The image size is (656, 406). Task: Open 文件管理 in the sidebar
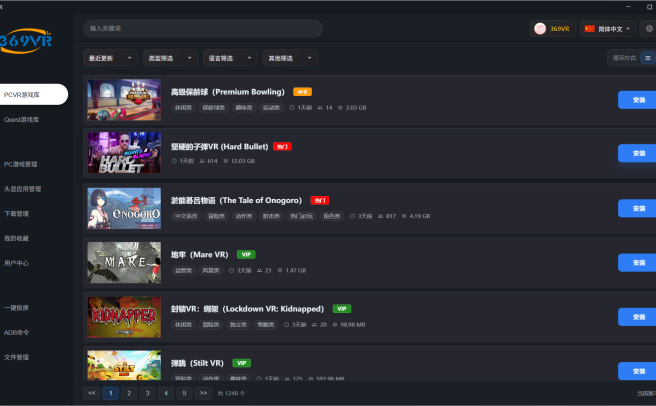(16, 357)
